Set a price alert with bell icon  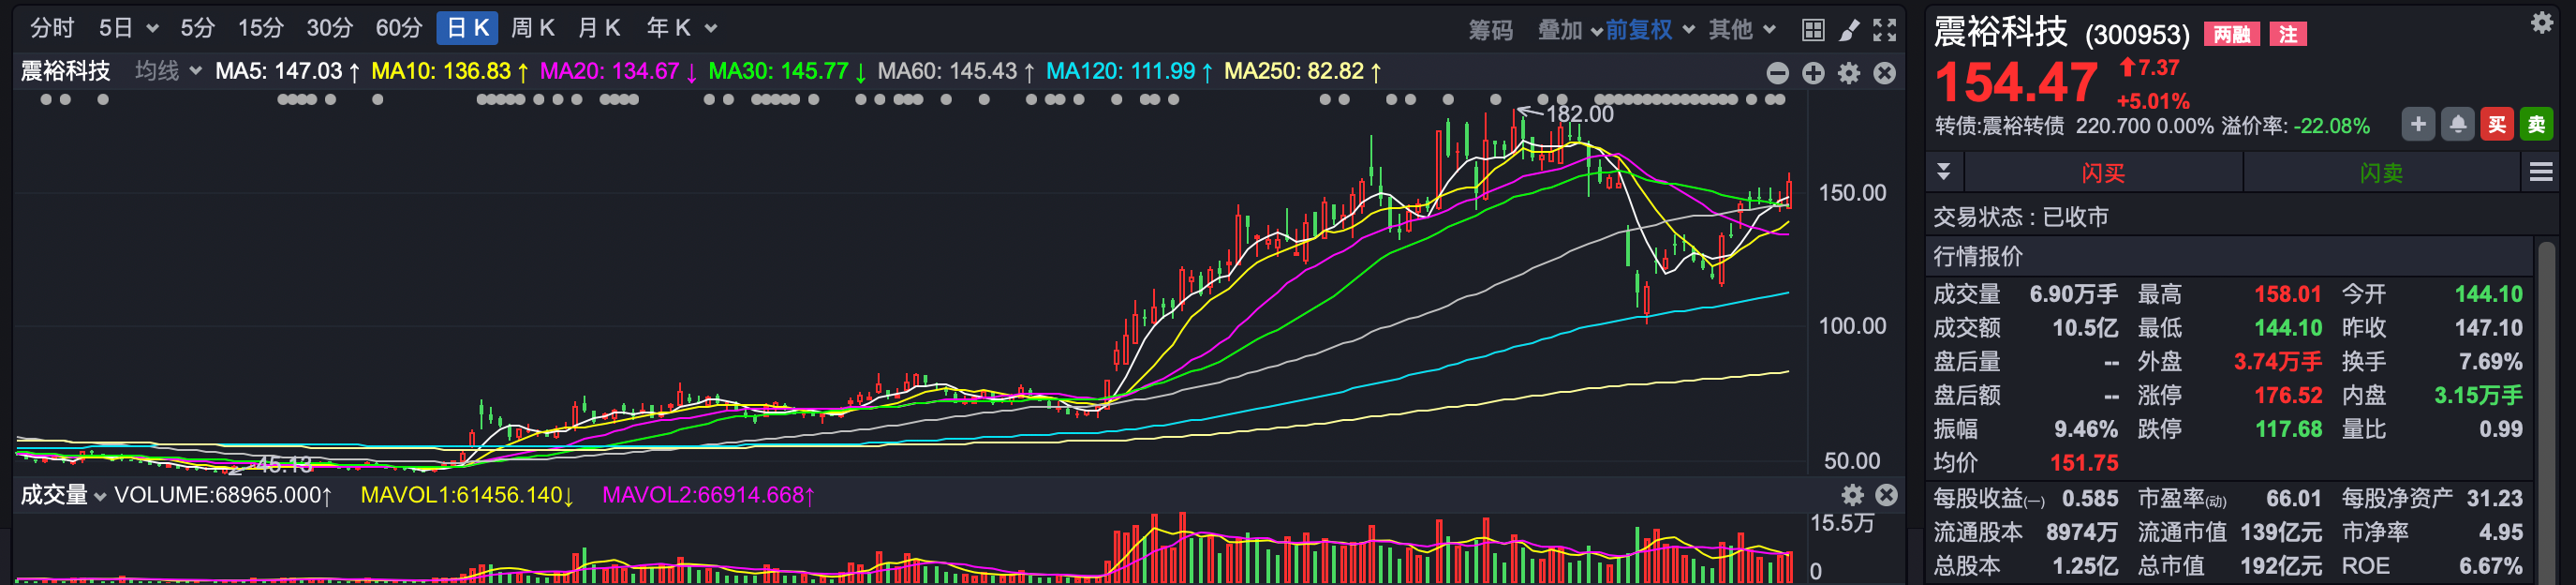point(2457,125)
